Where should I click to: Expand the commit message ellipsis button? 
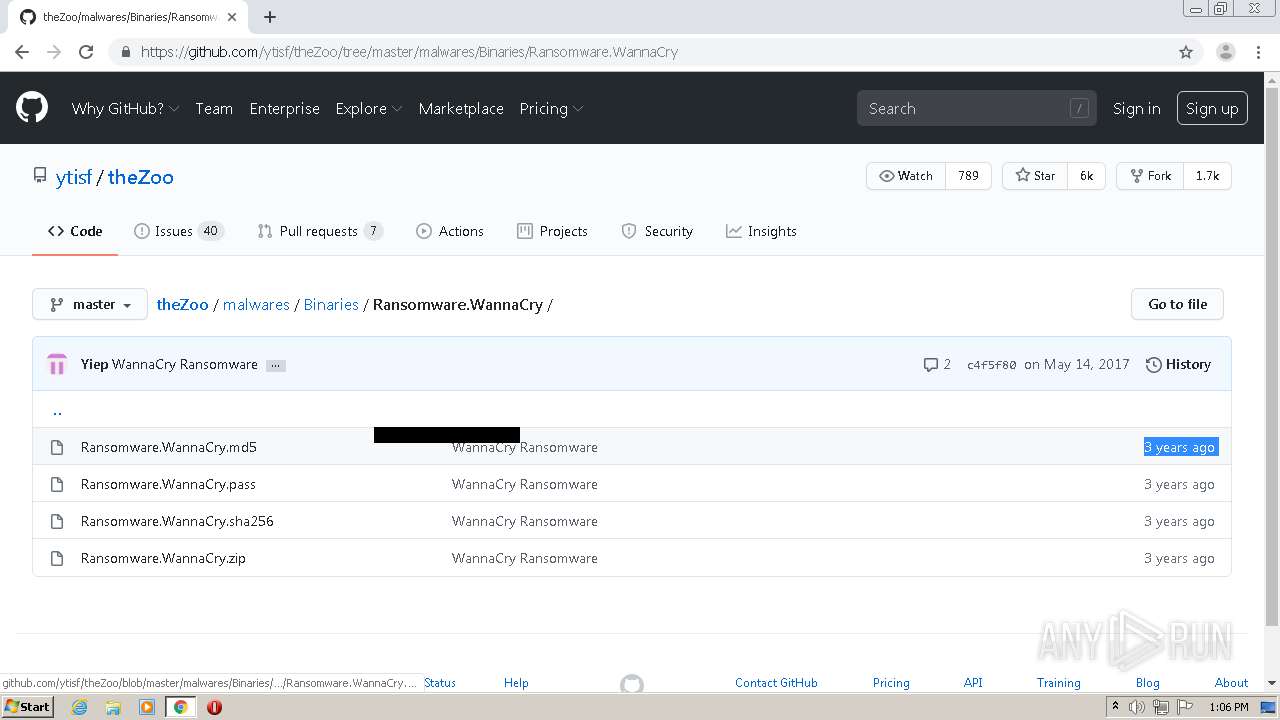(276, 365)
